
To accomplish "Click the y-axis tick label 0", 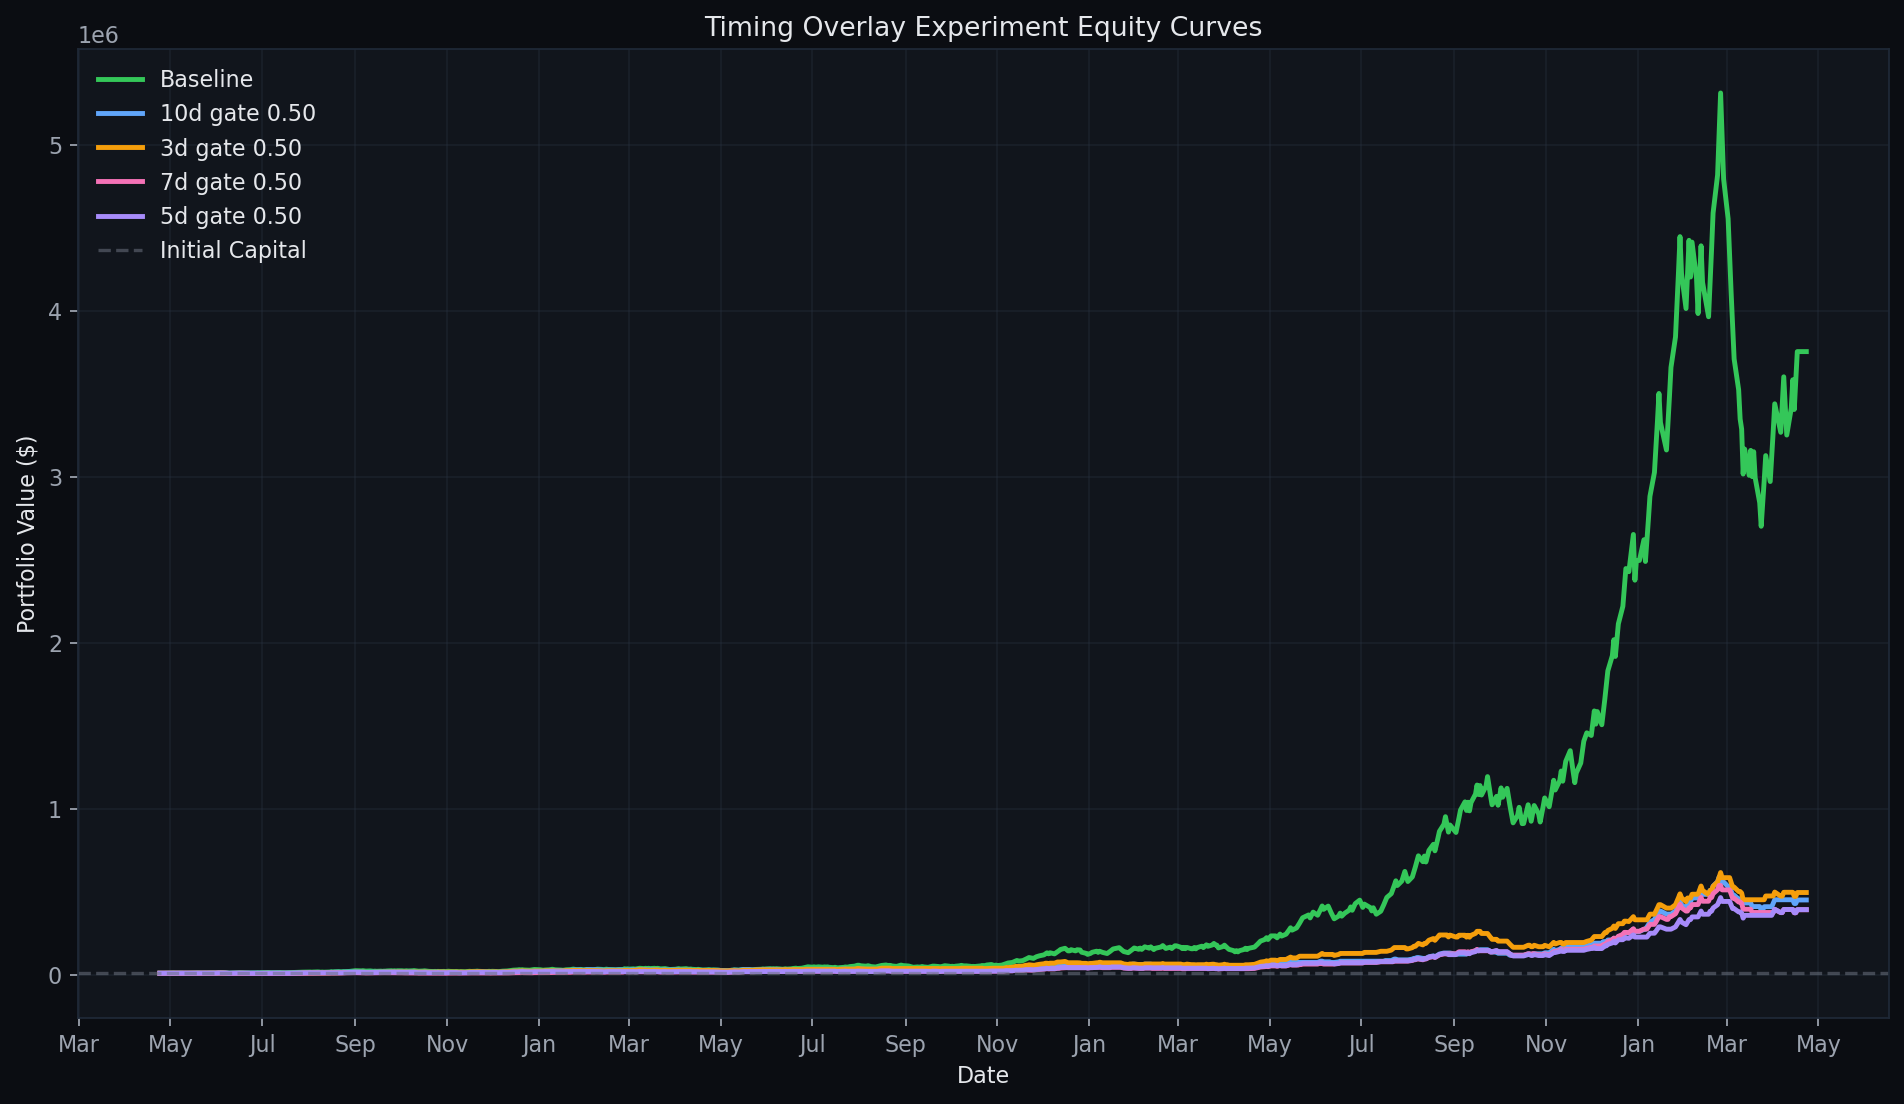I will click(55, 975).
